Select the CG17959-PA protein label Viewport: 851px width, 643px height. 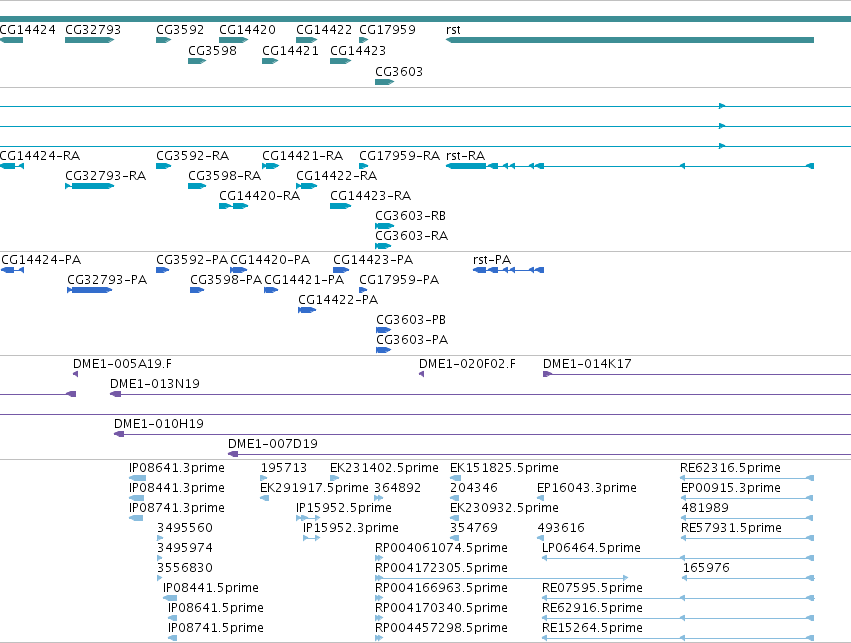tap(399, 280)
